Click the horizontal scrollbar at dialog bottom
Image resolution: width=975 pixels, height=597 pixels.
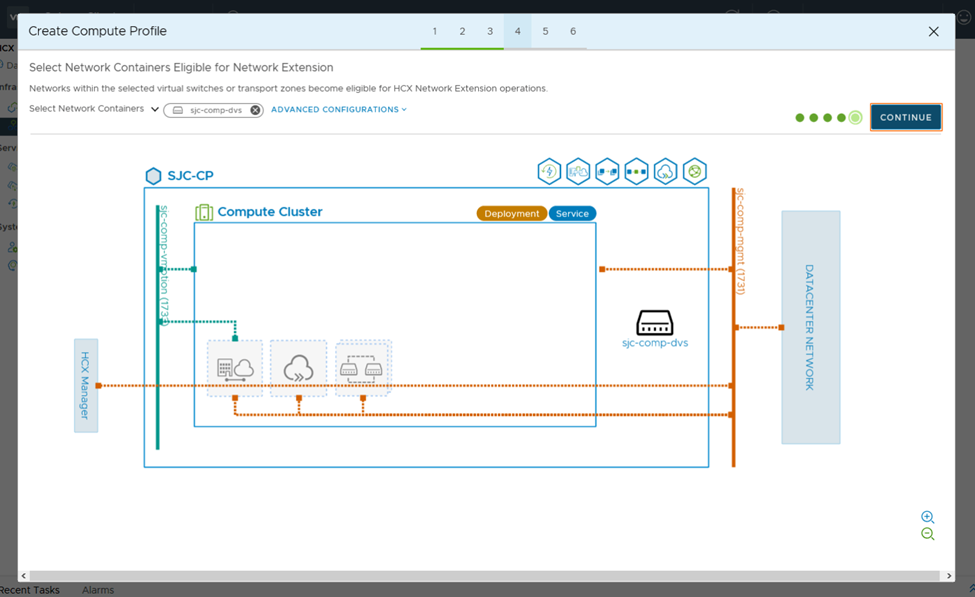point(486,576)
